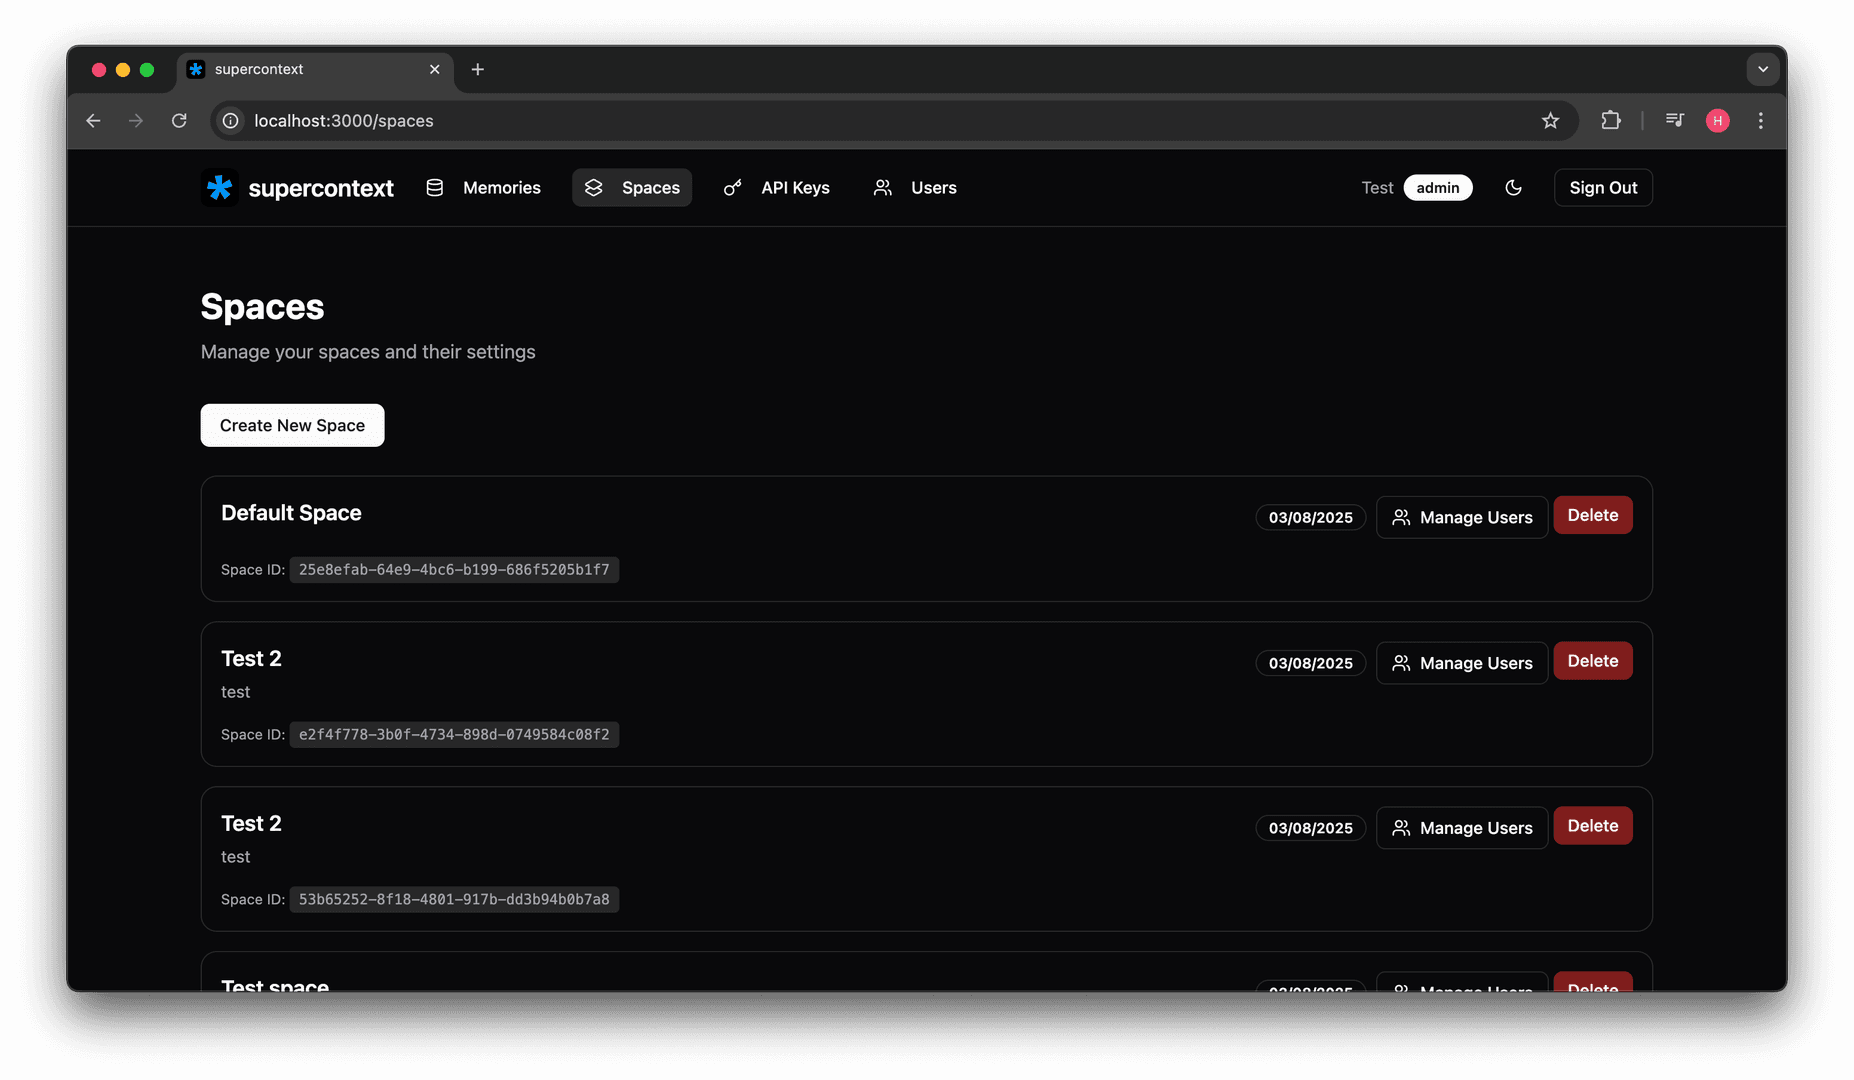Viewport: 1854px width, 1080px height.
Task: Reload the current page
Action: click(179, 121)
